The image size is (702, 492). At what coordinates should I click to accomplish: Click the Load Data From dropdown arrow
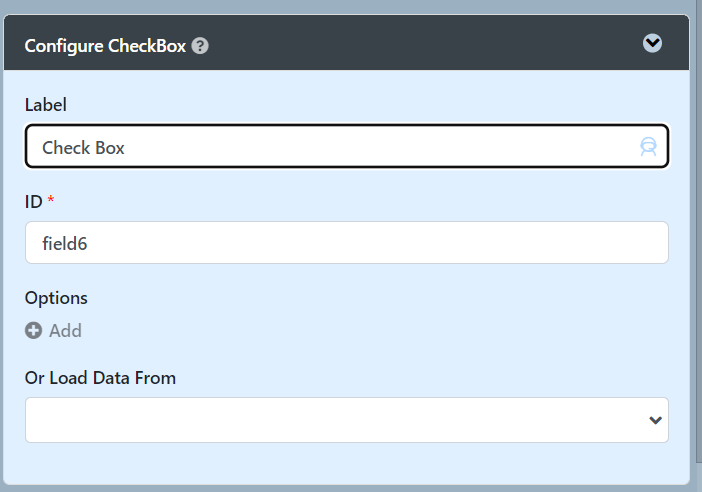[x=655, y=420]
